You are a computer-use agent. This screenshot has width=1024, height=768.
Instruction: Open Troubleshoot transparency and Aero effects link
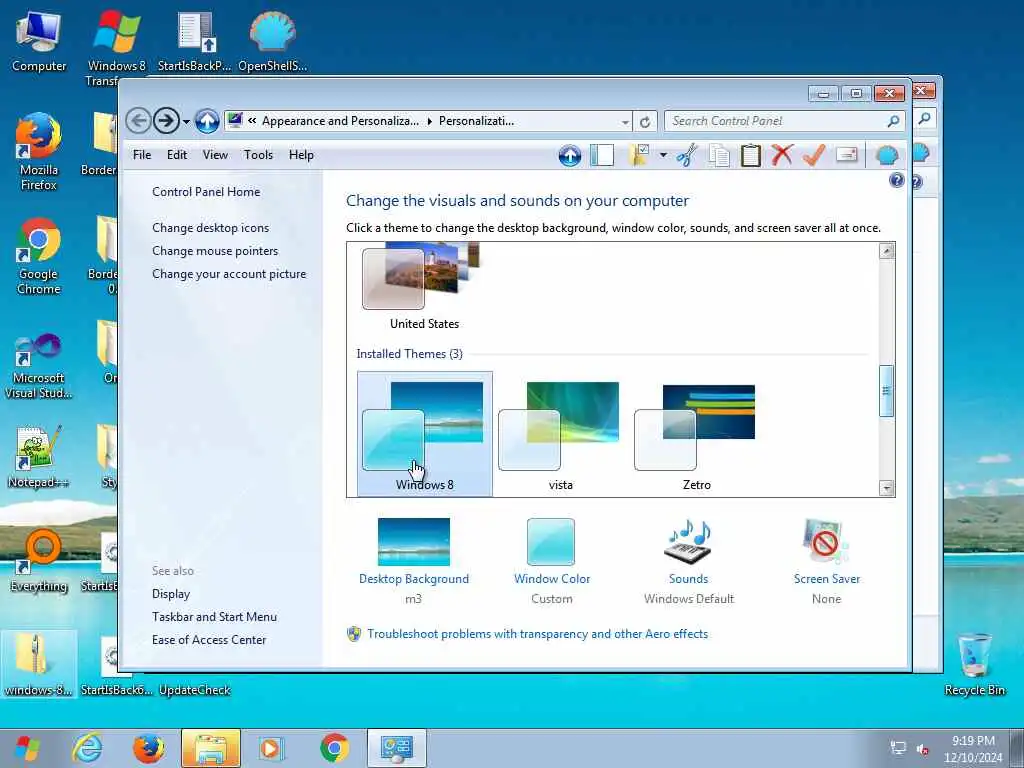(537, 633)
